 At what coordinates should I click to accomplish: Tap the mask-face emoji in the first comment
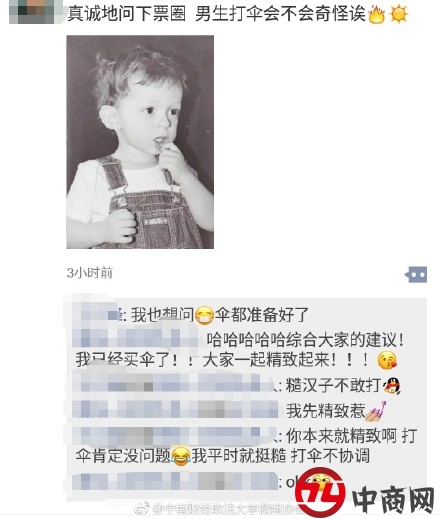204,315
